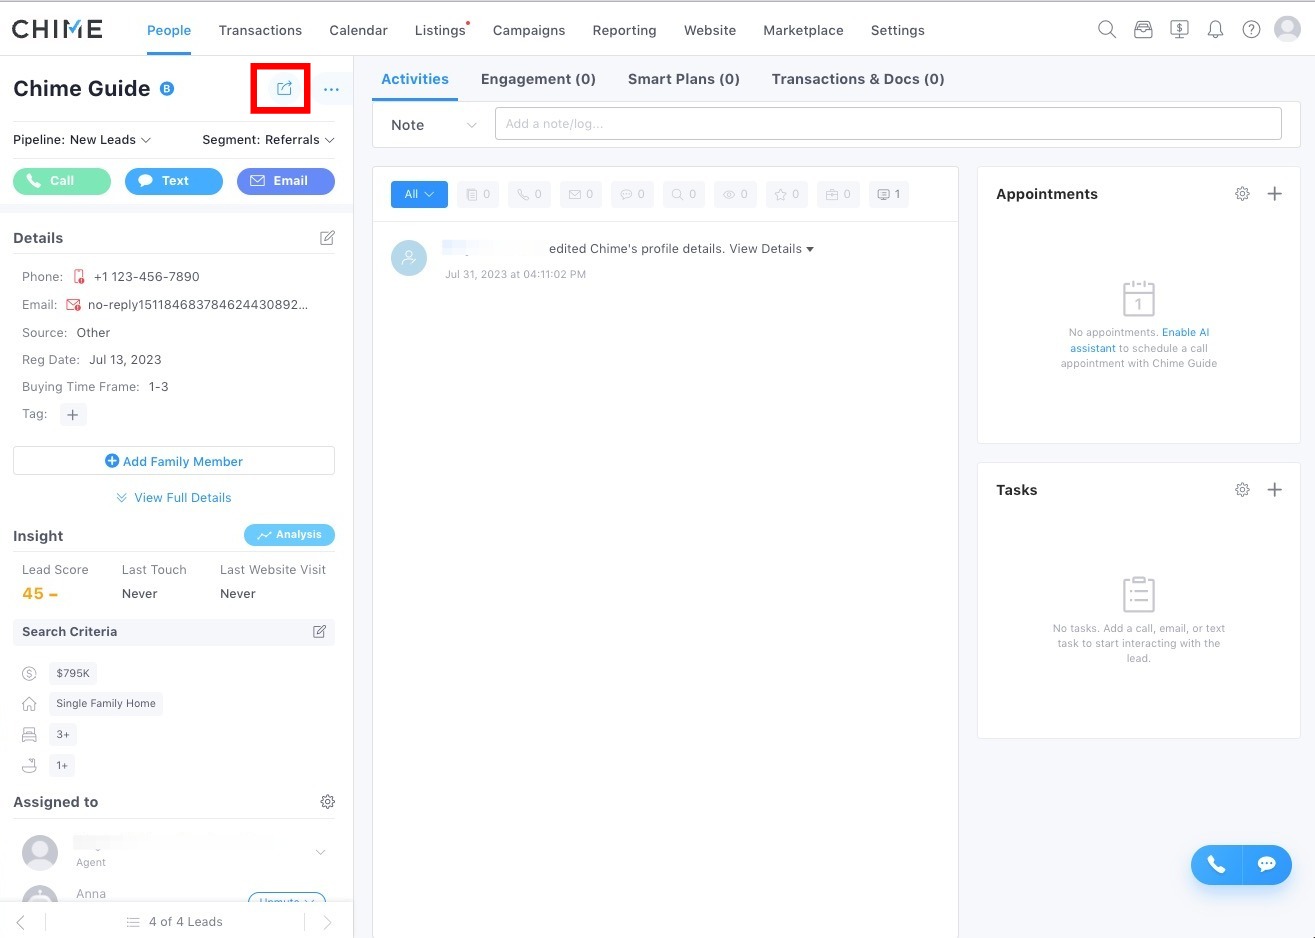Image resolution: width=1315 pixels, height=938 pixels.
Task: Open the All activities filter dropdown
Action: pos(419,194)
